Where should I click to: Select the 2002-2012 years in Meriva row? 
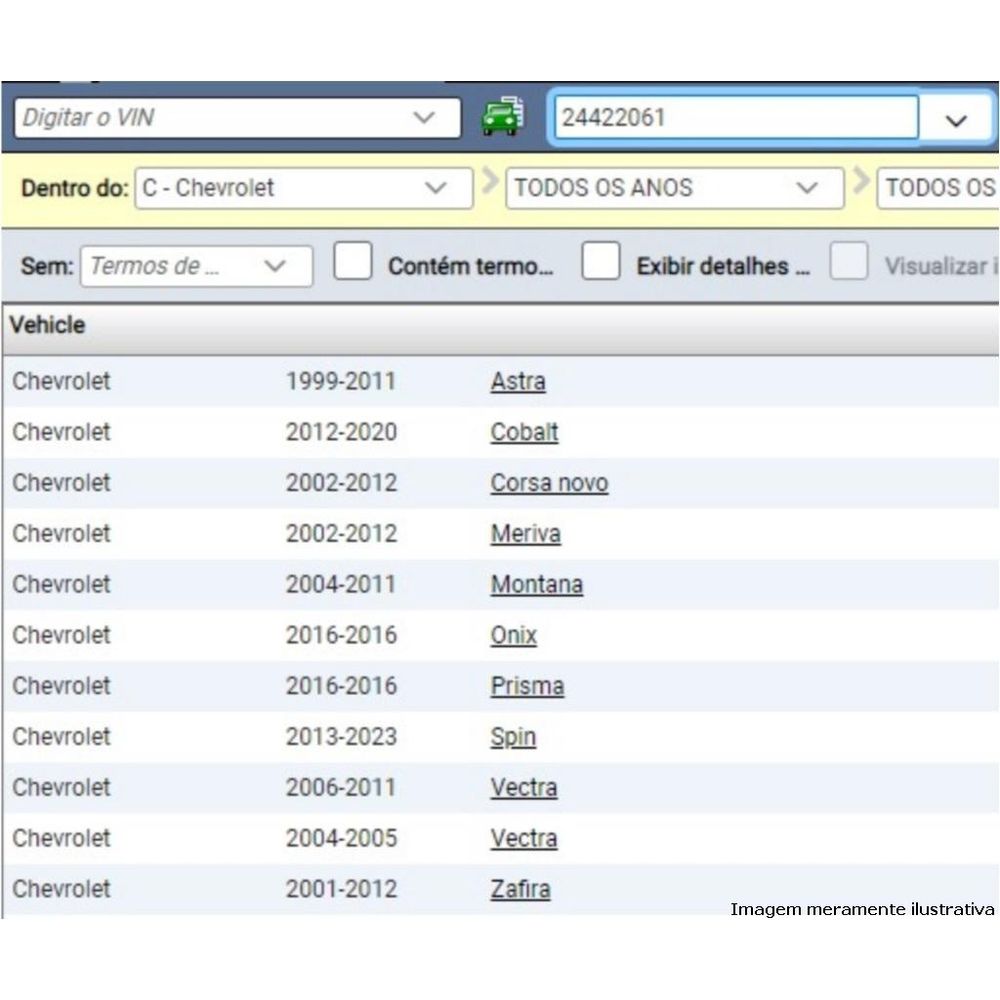click(341, 533)
